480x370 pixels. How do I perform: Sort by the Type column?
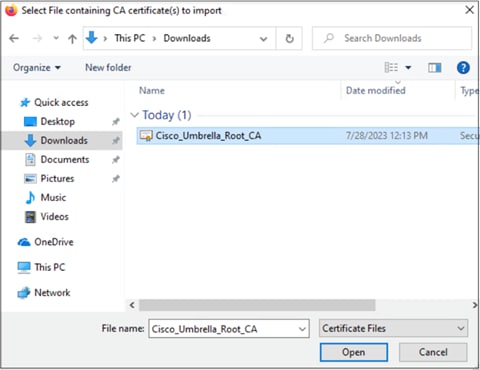[x=469, y=91]
